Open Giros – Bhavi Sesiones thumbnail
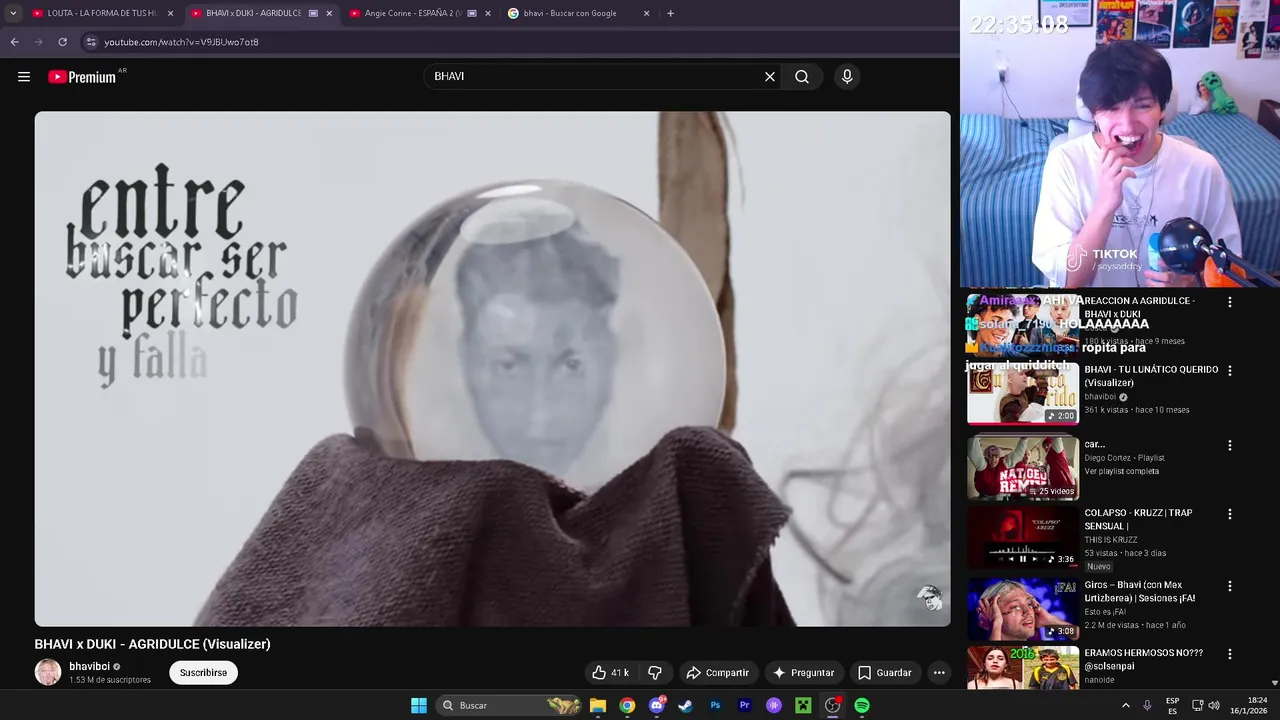Image resolution: width=1280 pixels, height=720 pixels. click(1022, 609)
